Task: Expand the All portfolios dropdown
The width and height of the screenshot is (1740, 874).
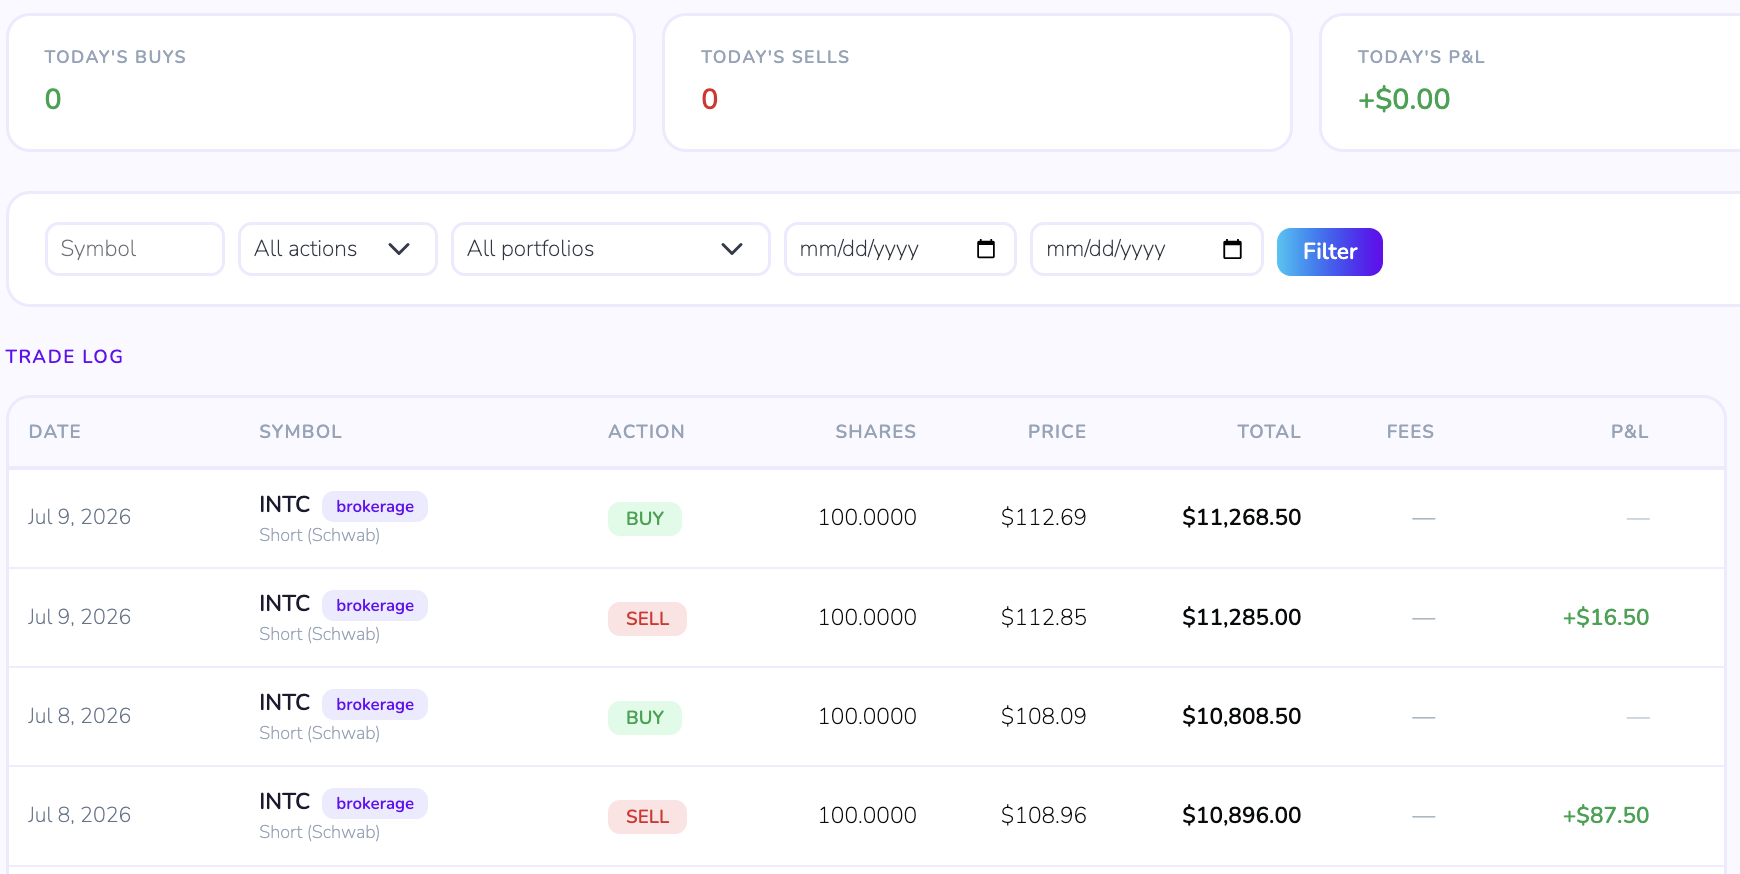Action: (x=611, y=249)
